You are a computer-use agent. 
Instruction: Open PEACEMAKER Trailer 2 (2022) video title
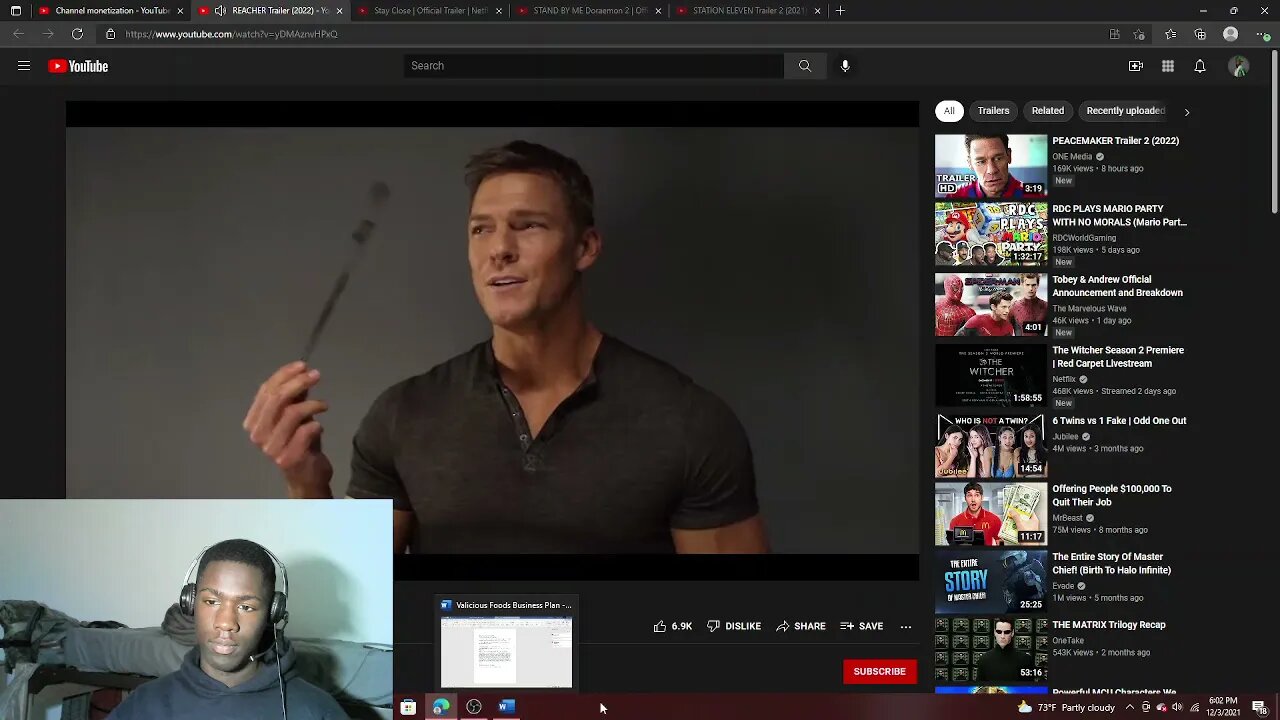1115,141
